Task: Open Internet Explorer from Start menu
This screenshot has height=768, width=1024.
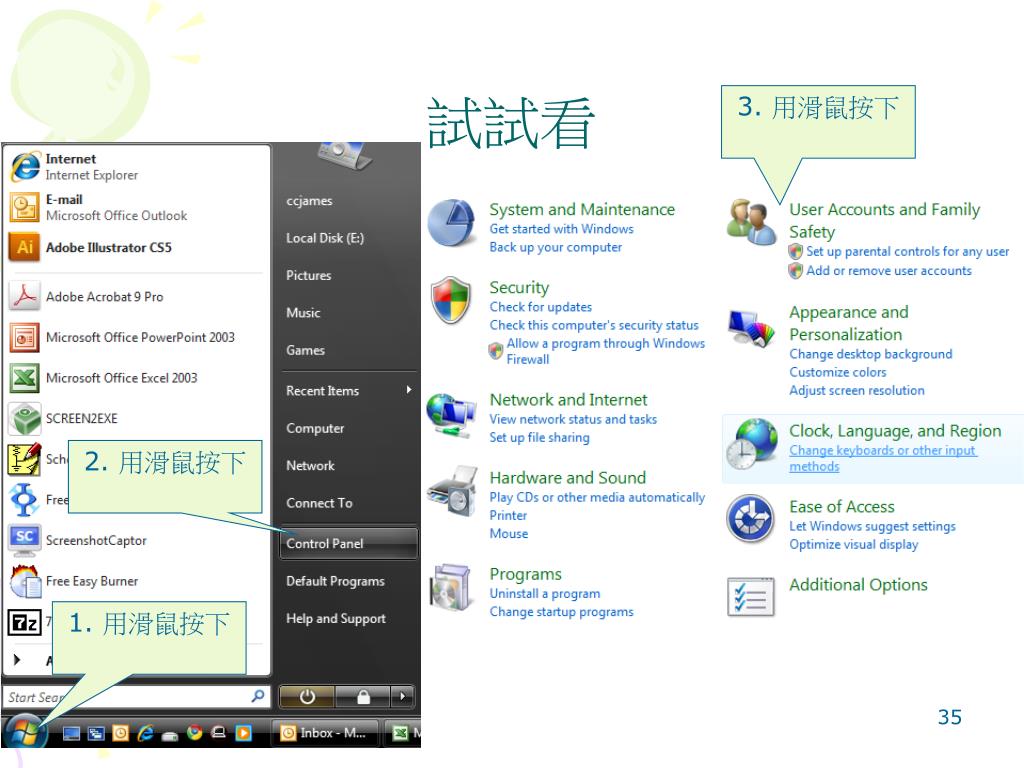Action: click(x=137, y=167)
